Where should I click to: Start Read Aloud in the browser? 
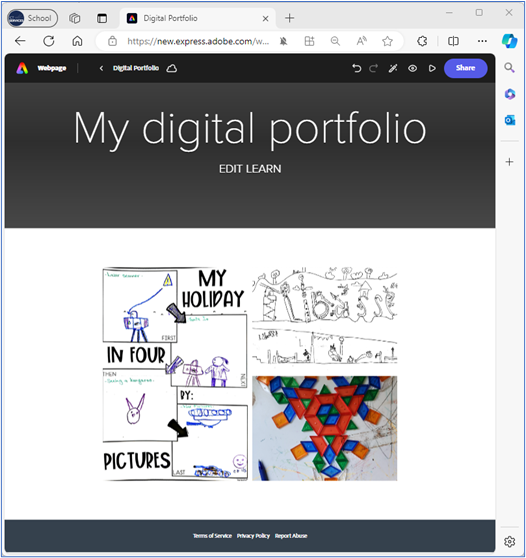point(362,41)
